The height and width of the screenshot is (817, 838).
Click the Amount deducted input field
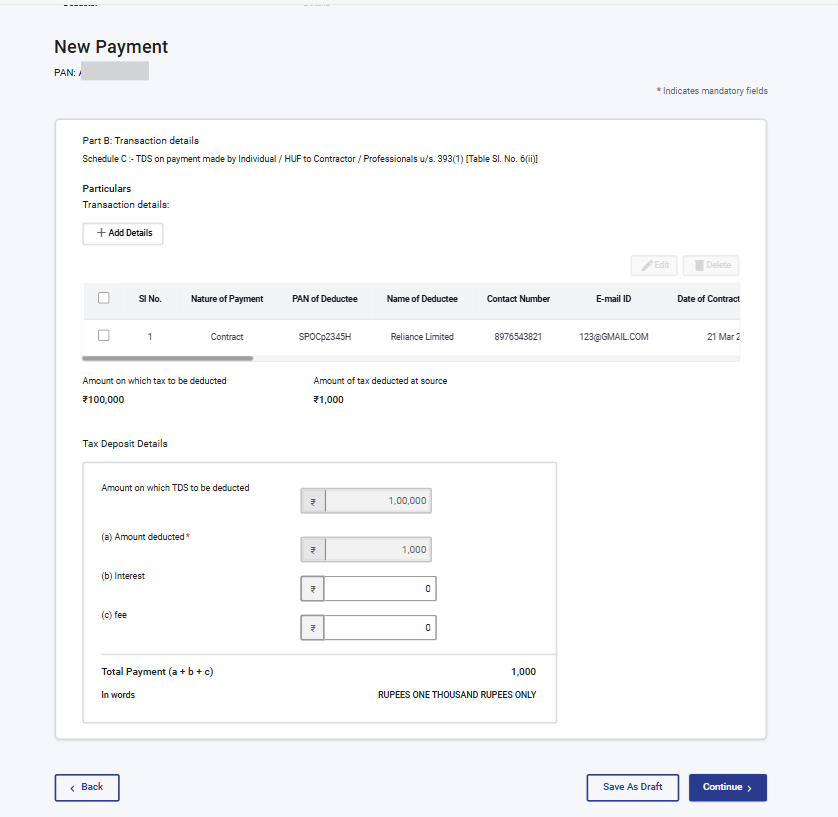(380, 549)
